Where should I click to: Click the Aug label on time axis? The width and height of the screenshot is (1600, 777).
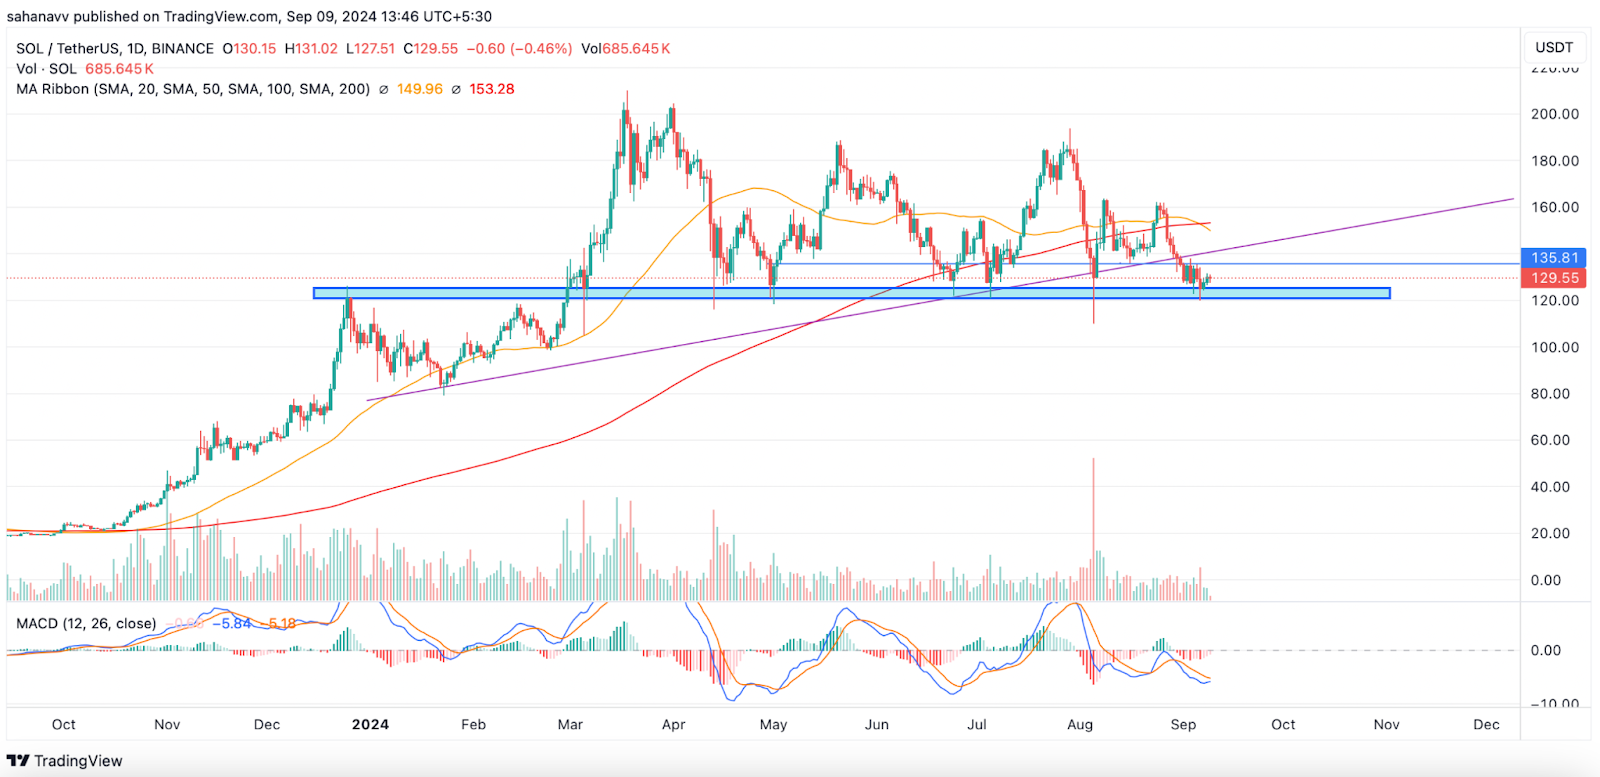coord(1080,725)
